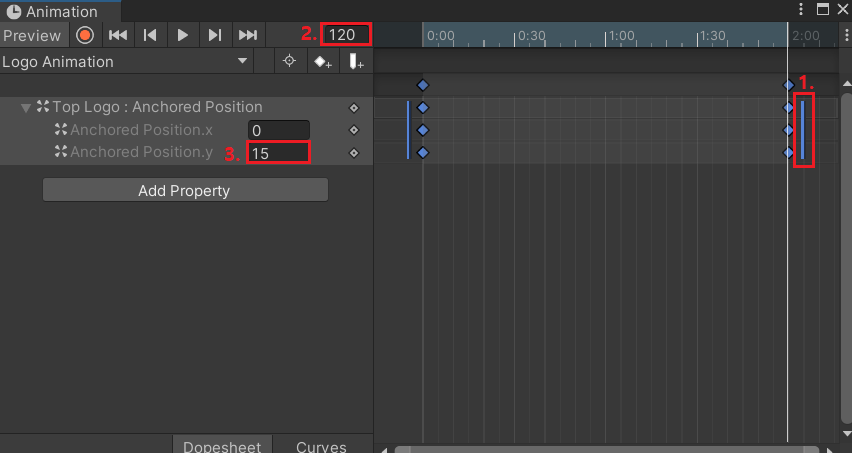Click the horizontal timeline scrollbar
The width and height of the screenshot is (852, 453).
point(606,449)
